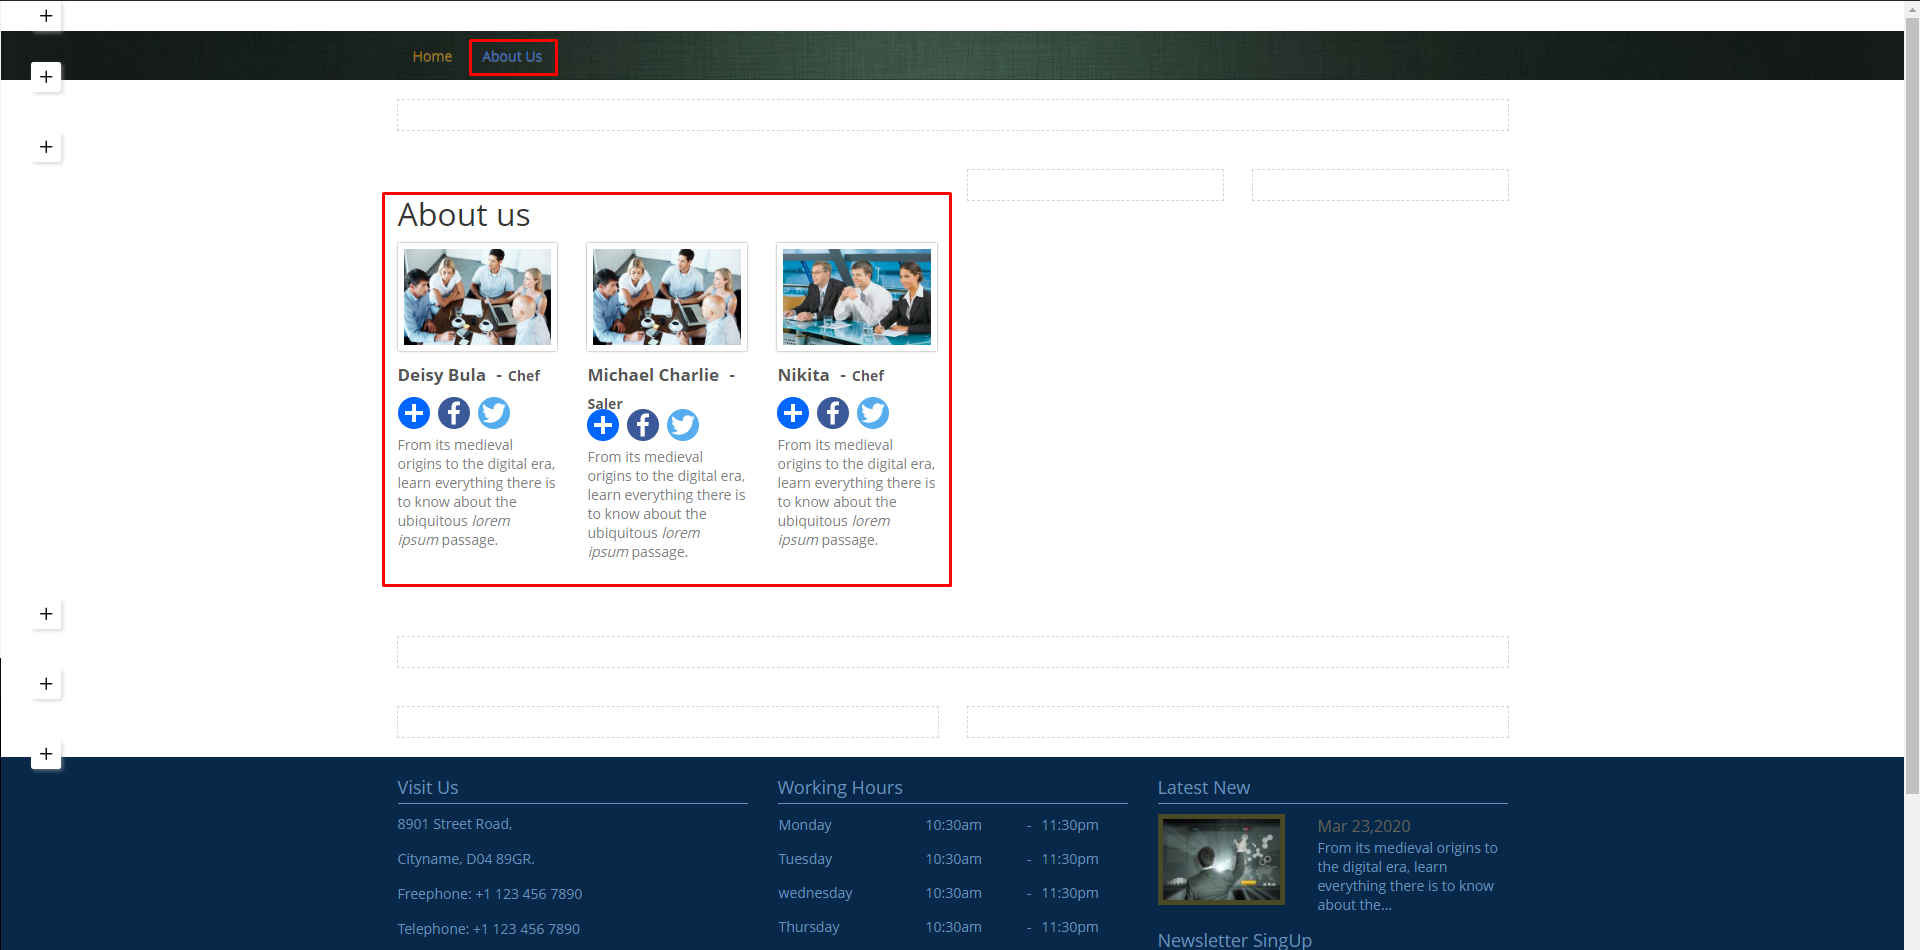Go to the Home menu item
This screenshot has height=950, width=1920.
click(432, 57)
